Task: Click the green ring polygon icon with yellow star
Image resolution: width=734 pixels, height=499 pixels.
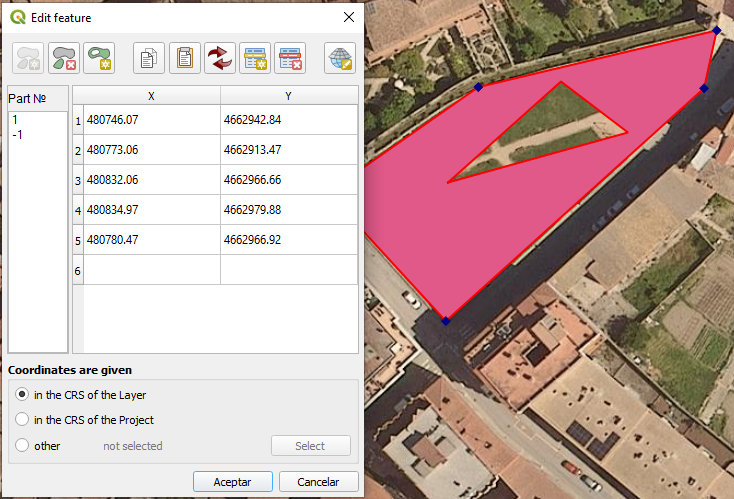Action: click(x=99, y=58)
